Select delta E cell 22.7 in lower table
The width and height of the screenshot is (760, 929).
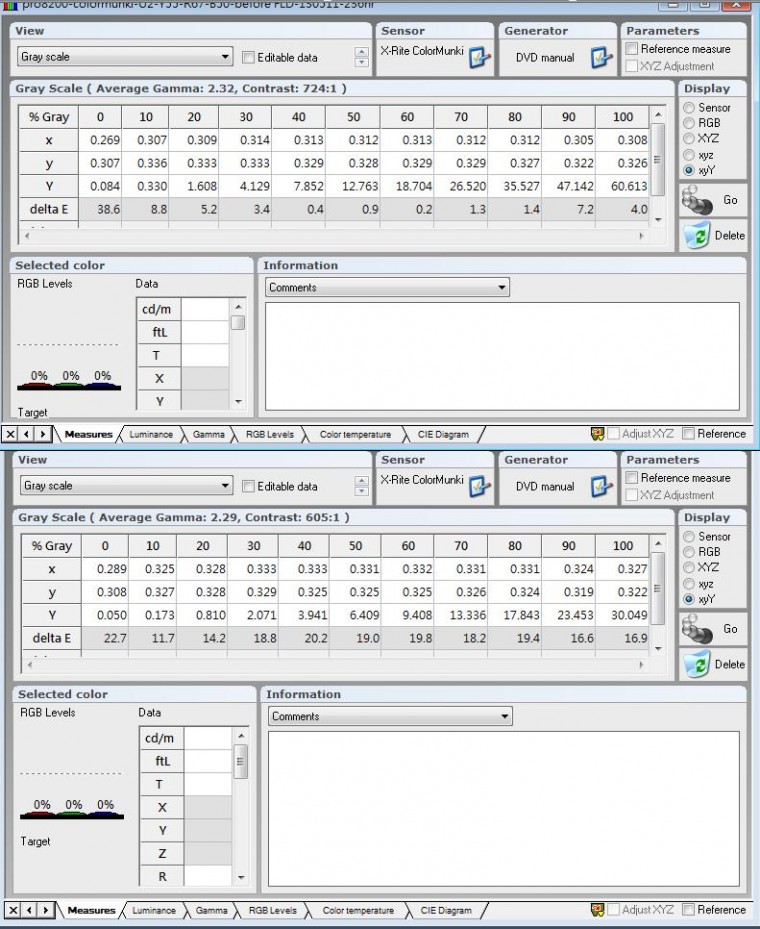[105, 638]
